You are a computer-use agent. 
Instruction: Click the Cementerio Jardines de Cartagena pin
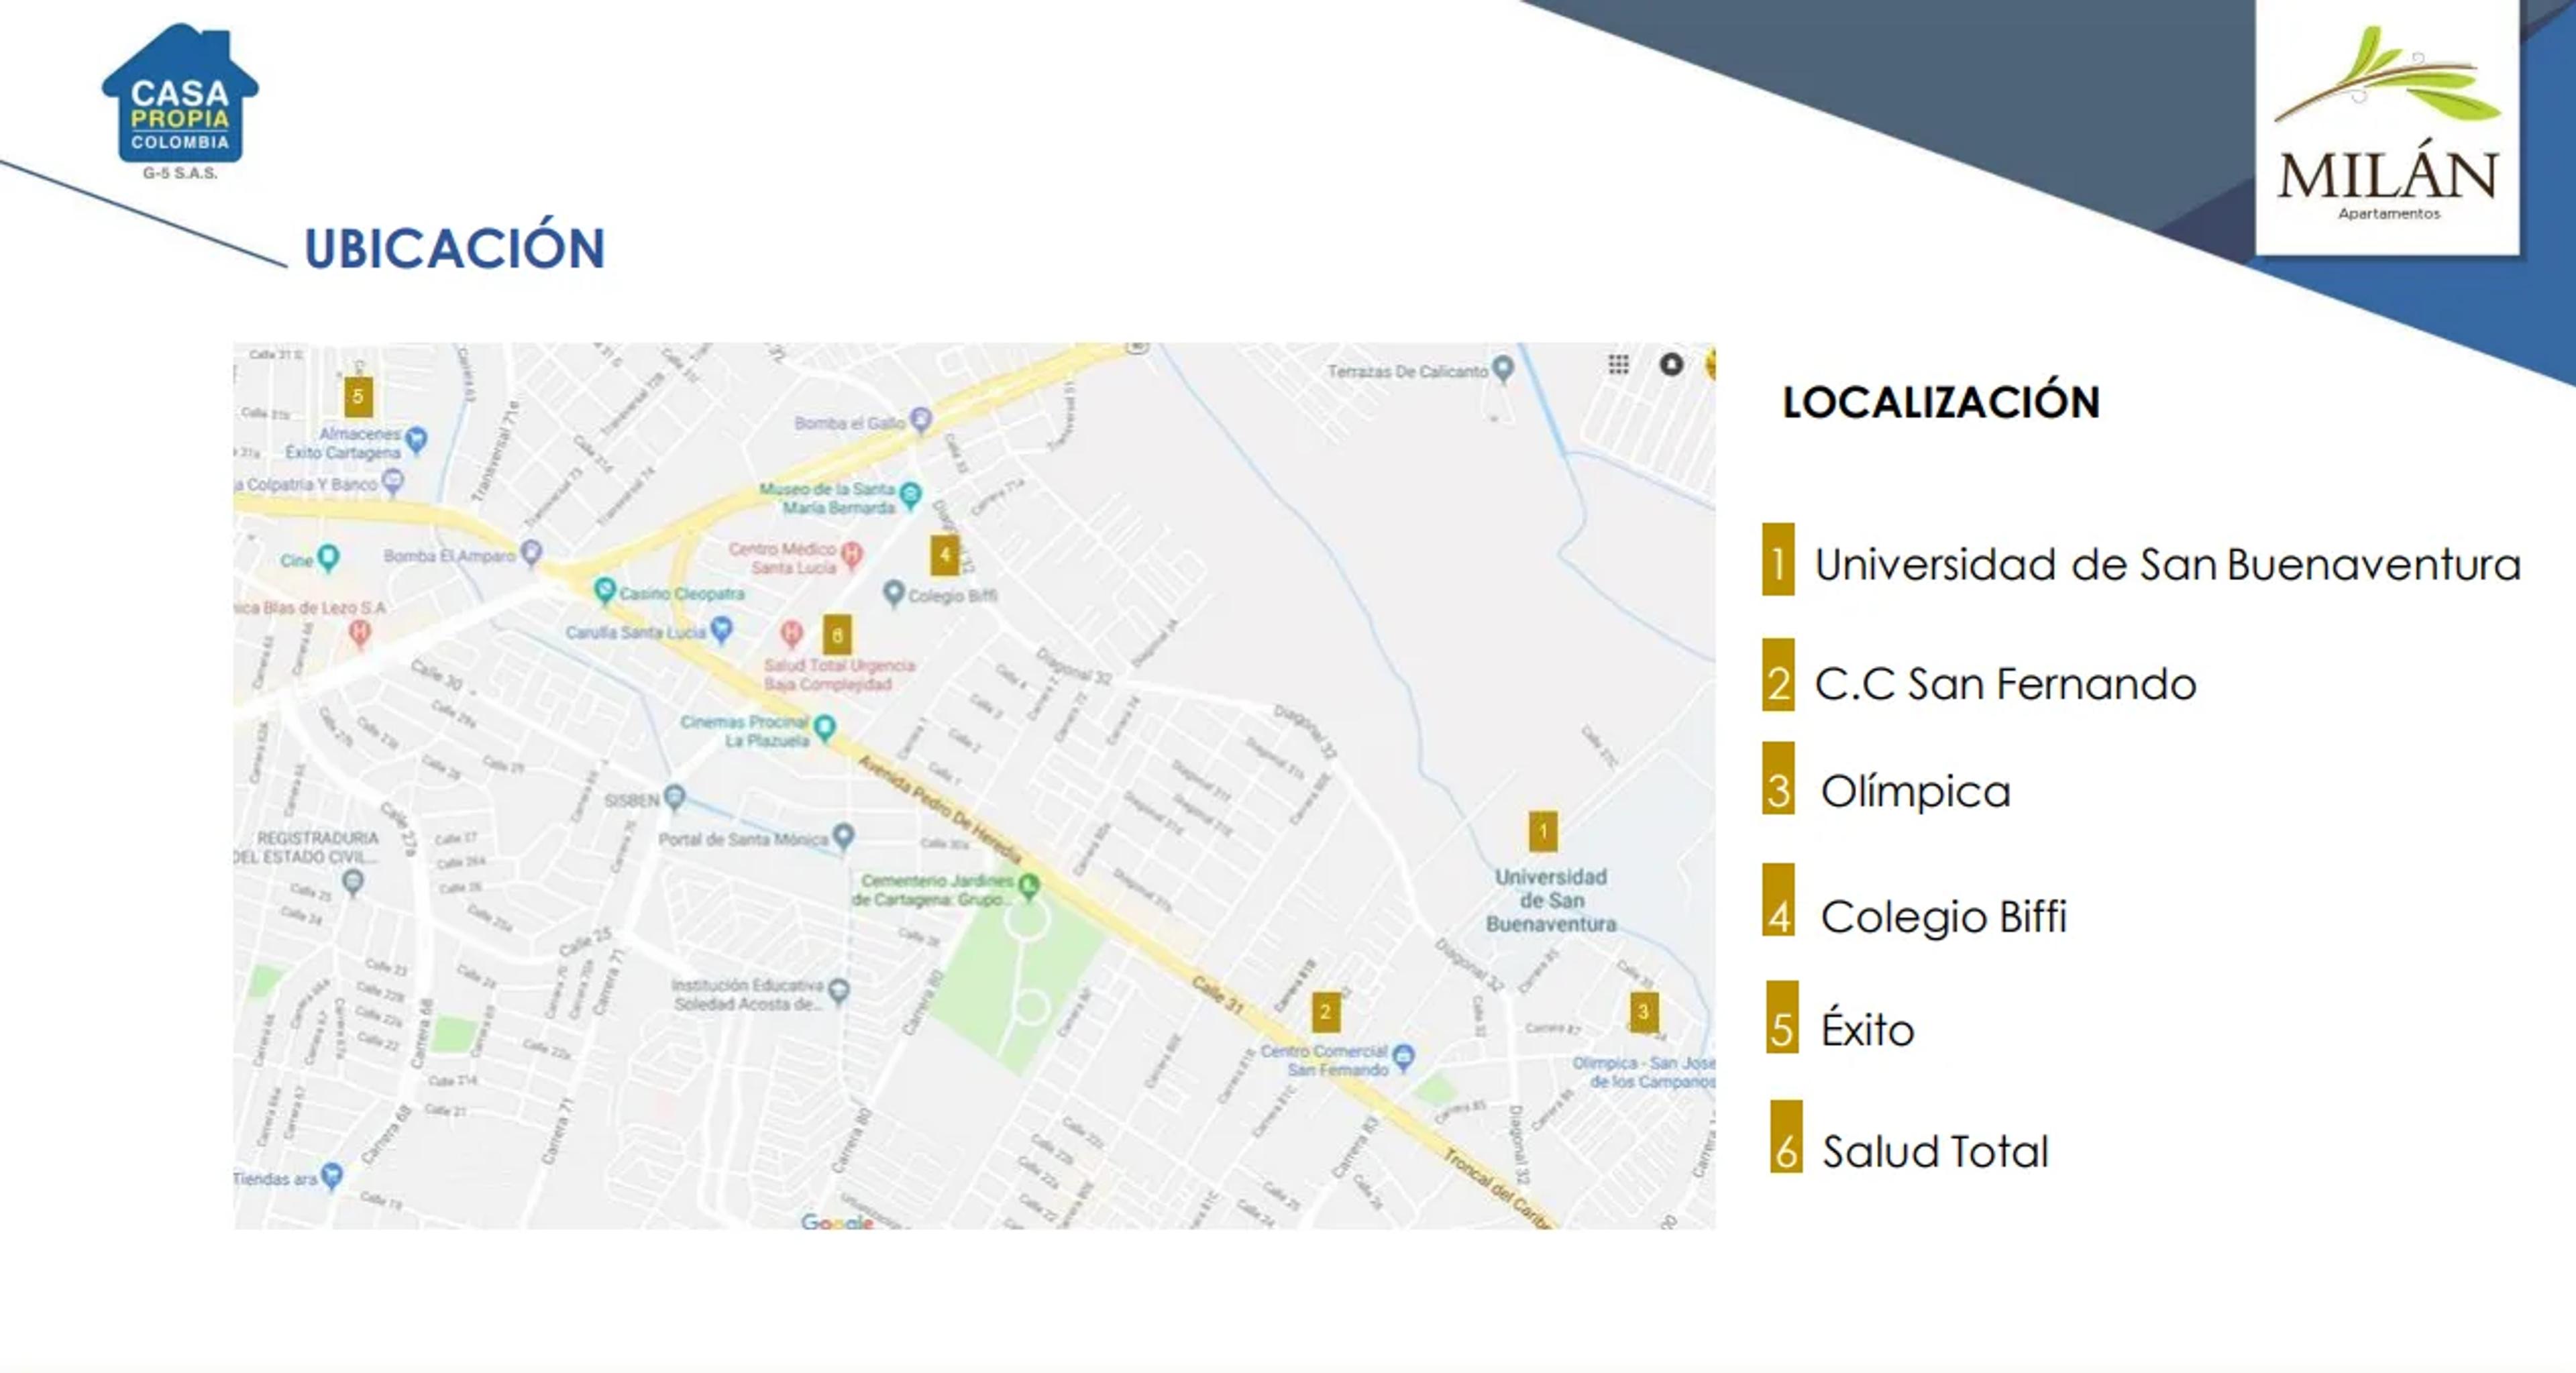(x=1028, y=885)
